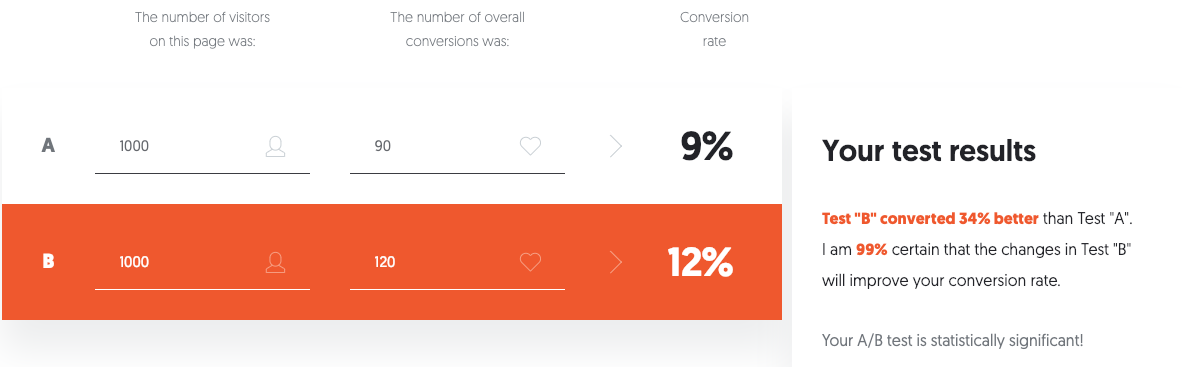Image resolution: width=1182 pixels, height=367 pixels.
Task: Click the person icon in row B
Action: click(x=276, y=262)
